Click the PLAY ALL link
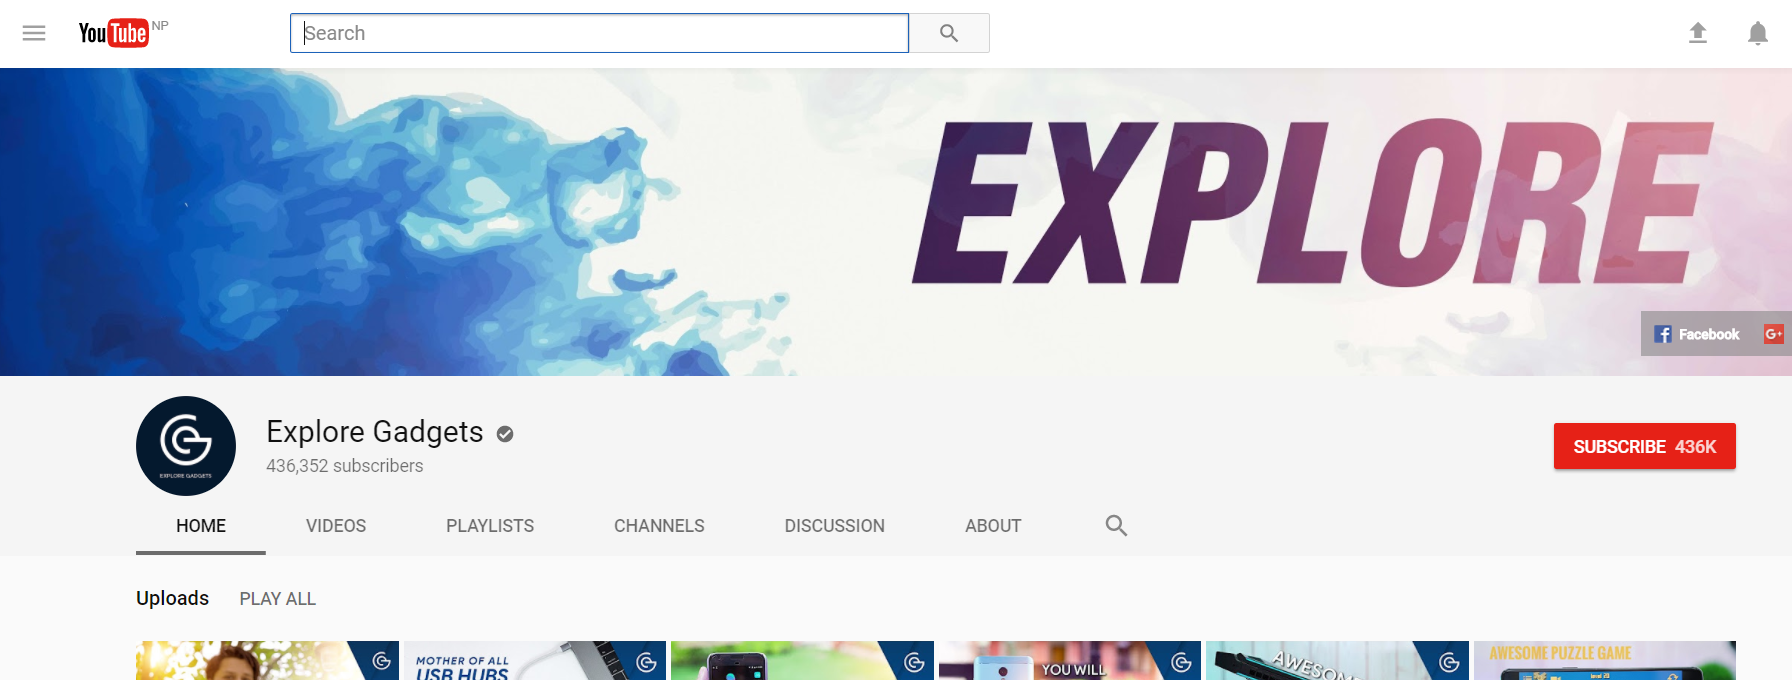Image resolution: width=1792 pixels, height=680 pixels. click(x=278, y=599)
